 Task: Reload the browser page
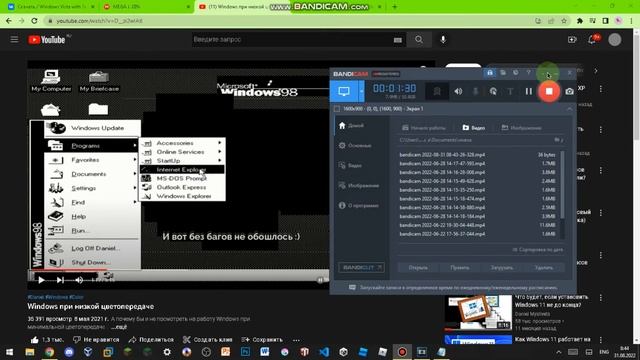click(x=34, y=21)
